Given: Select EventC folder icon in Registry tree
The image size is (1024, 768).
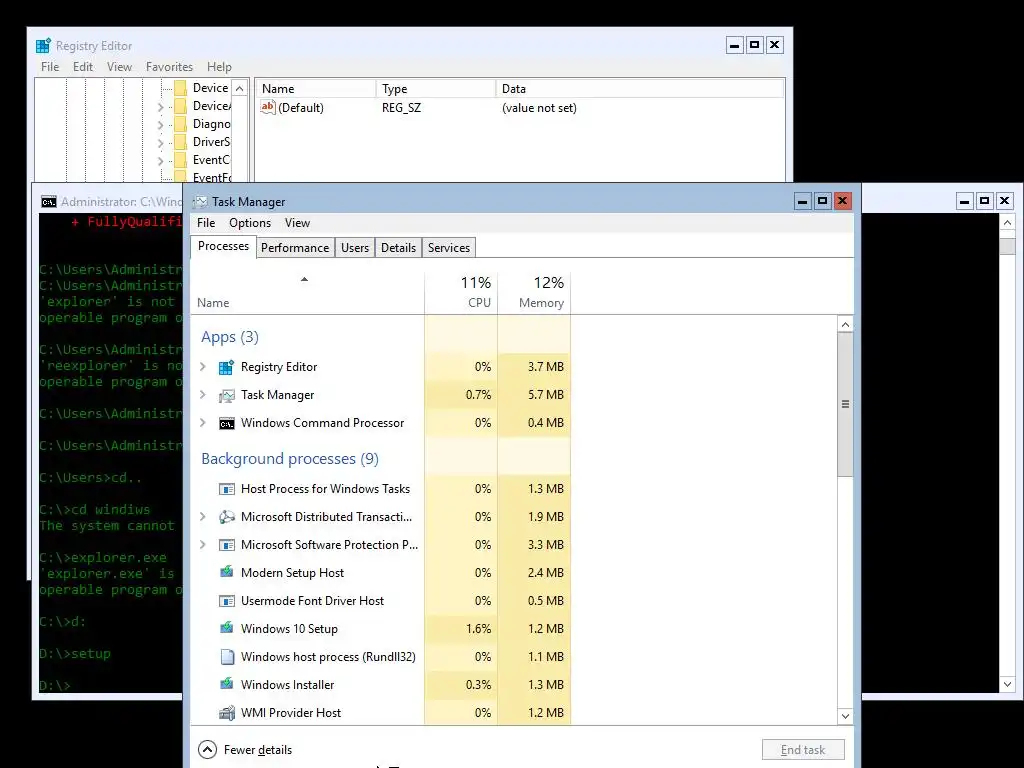Looking at the screenshot, I should pyautogui.click(x=181, y=160).
